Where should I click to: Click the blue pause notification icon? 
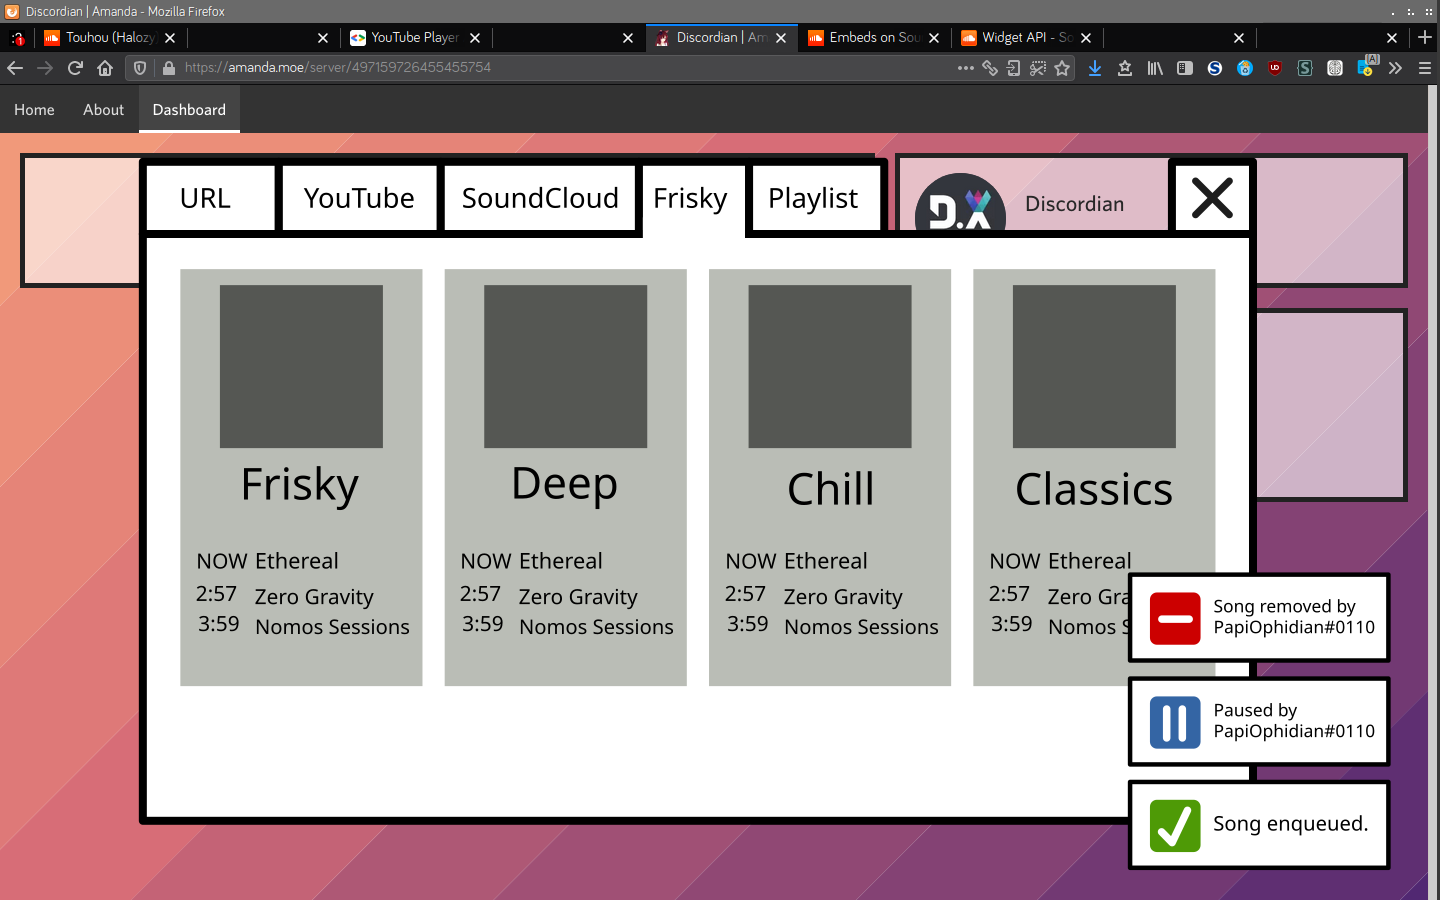(x=1174, y=722)
